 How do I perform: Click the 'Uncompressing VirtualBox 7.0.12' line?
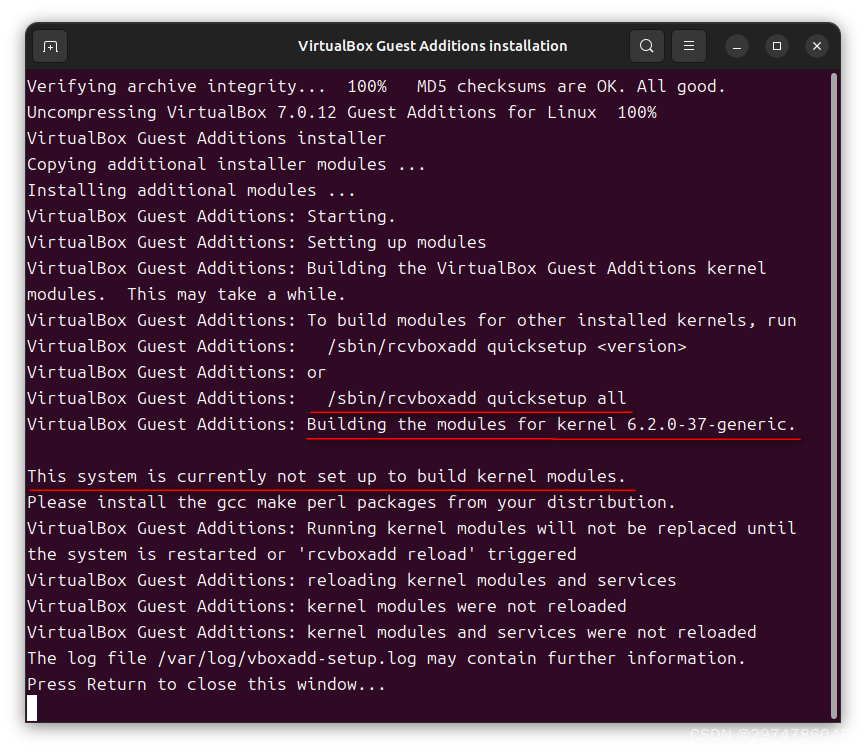[x=342, y=113]
